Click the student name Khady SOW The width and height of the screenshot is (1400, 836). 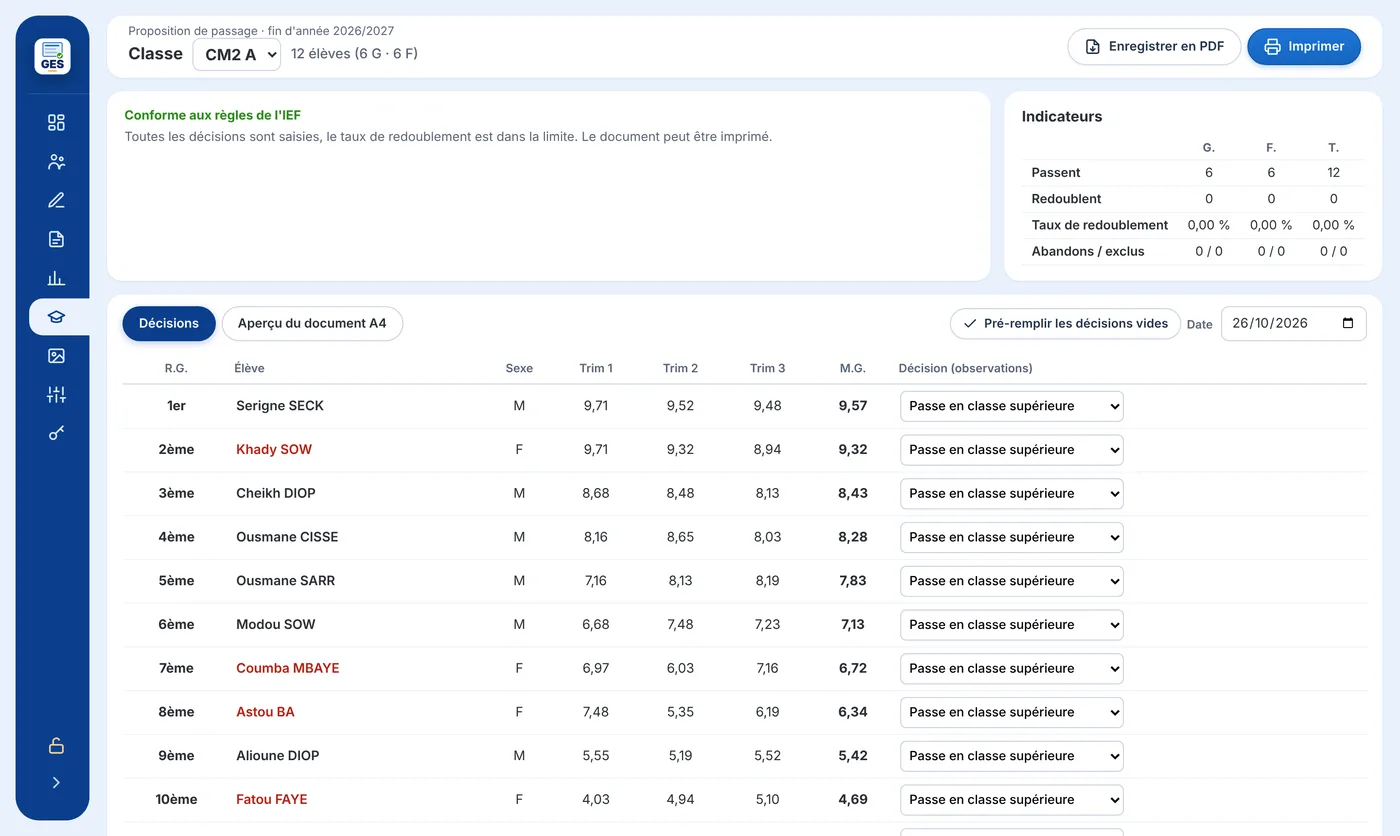tap(274, 450)
